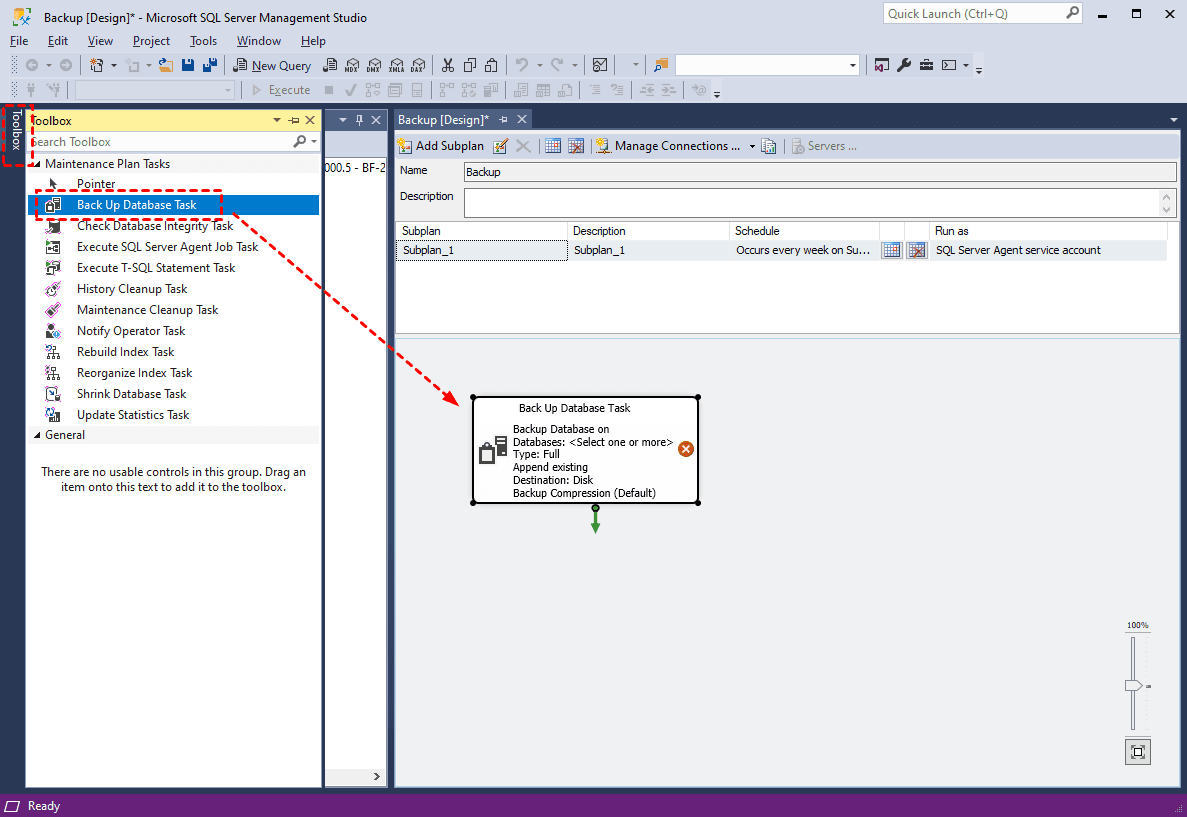Collapse the General toolbox group
1187x817 pixels.
pos(38,435)
